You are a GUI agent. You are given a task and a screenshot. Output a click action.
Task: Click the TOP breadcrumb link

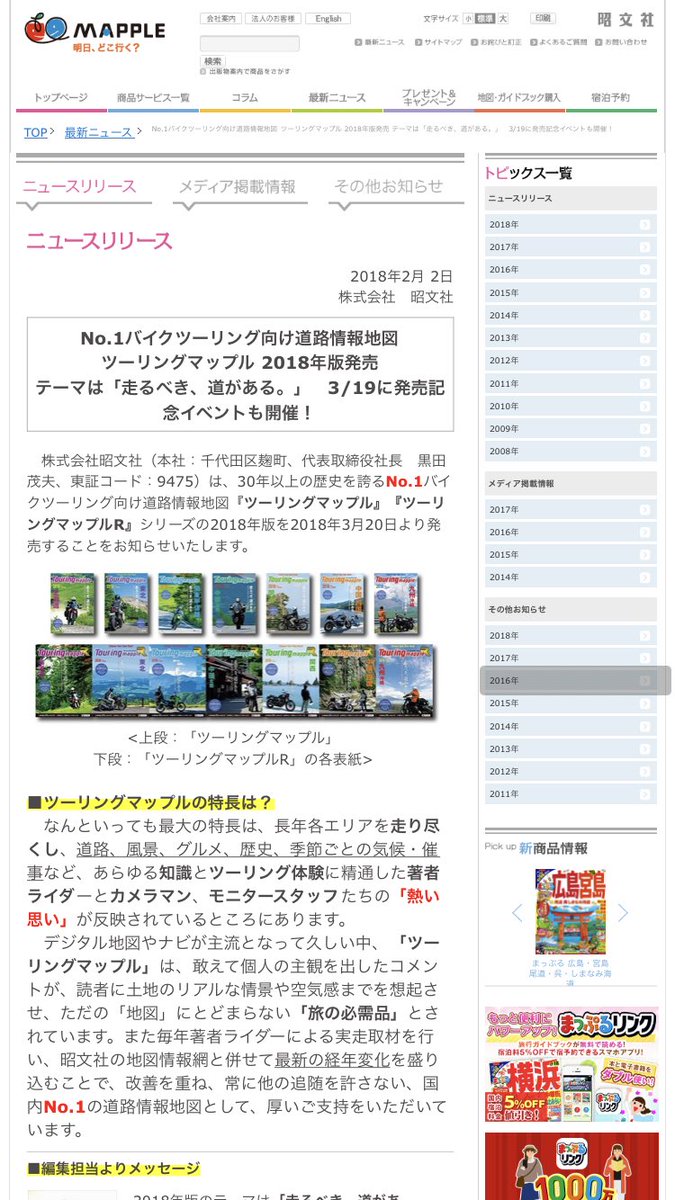tap(35, 132)
